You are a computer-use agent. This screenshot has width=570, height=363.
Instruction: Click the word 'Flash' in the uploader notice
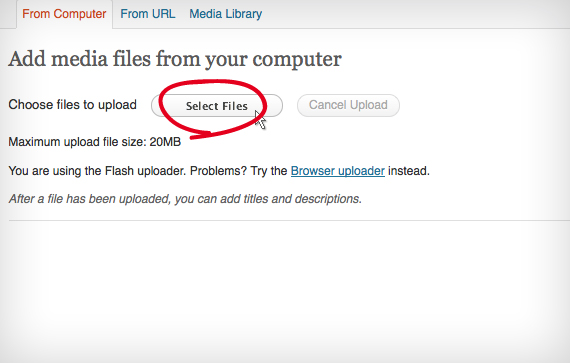click(x=119, y=171)
